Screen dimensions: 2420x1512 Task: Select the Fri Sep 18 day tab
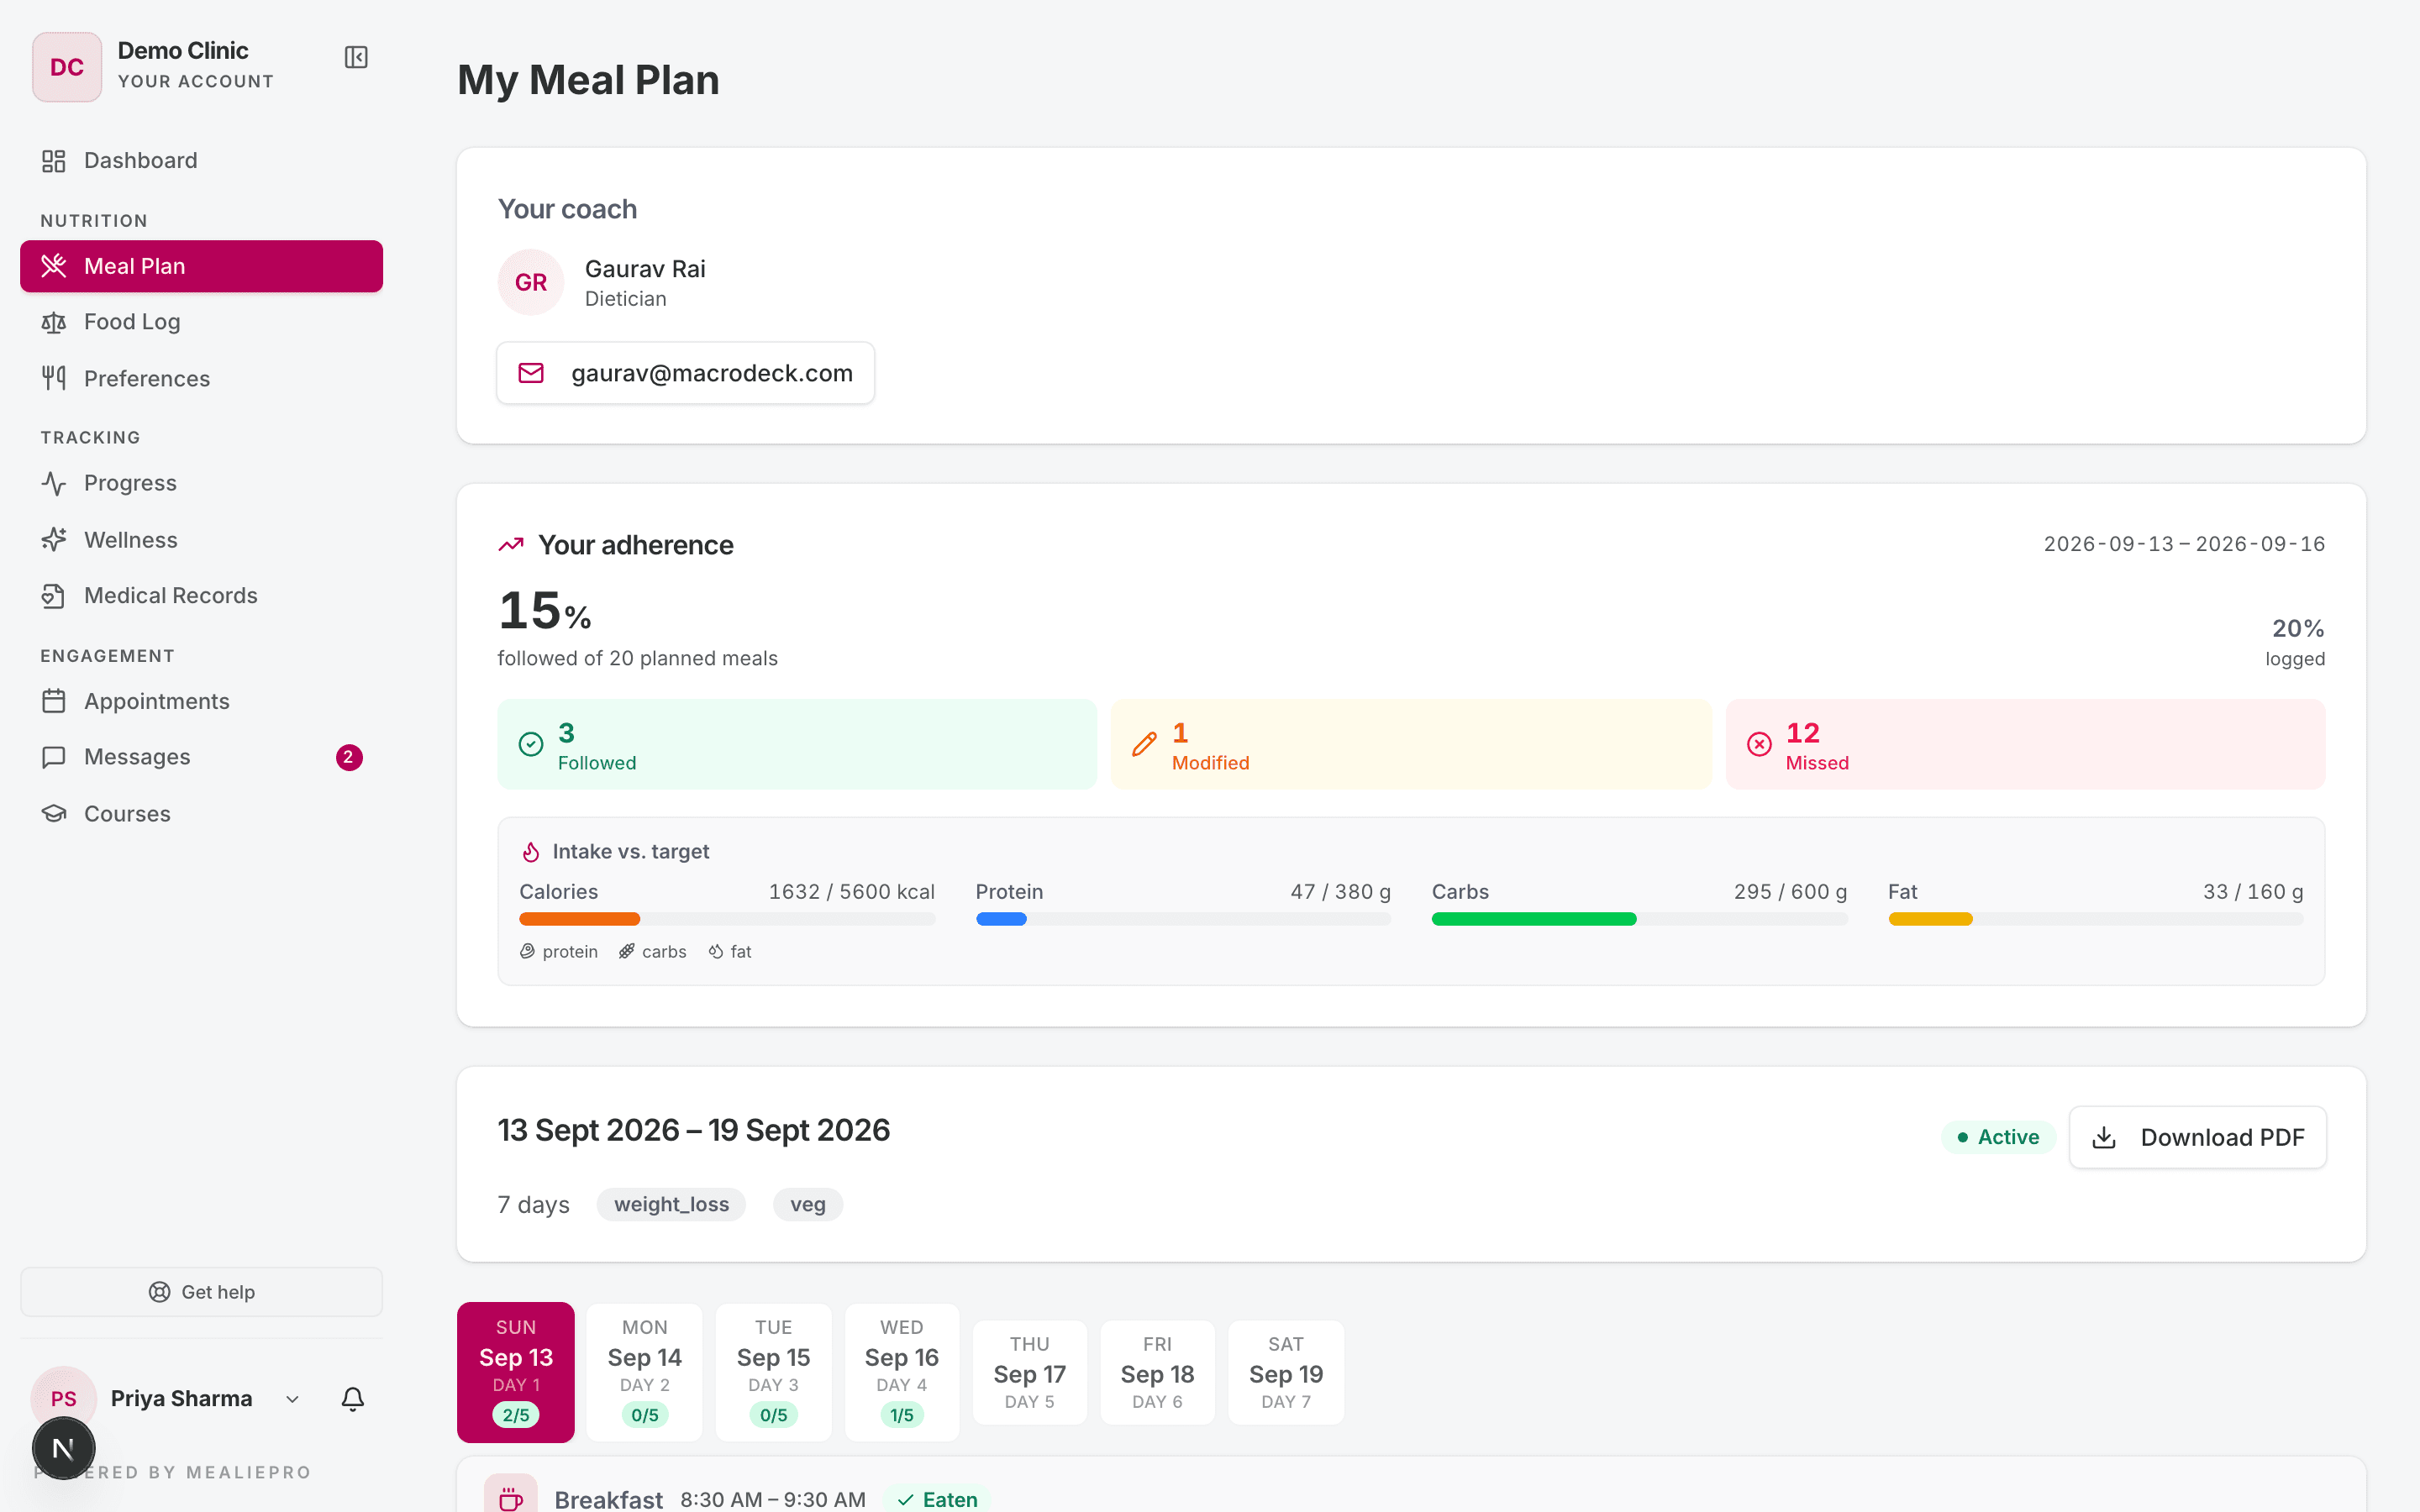pos(1158,1372)
